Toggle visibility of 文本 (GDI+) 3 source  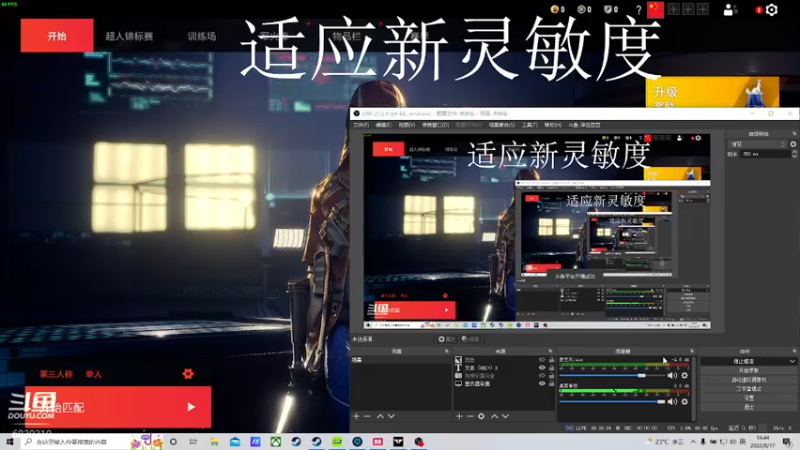[x=542, y=367]
